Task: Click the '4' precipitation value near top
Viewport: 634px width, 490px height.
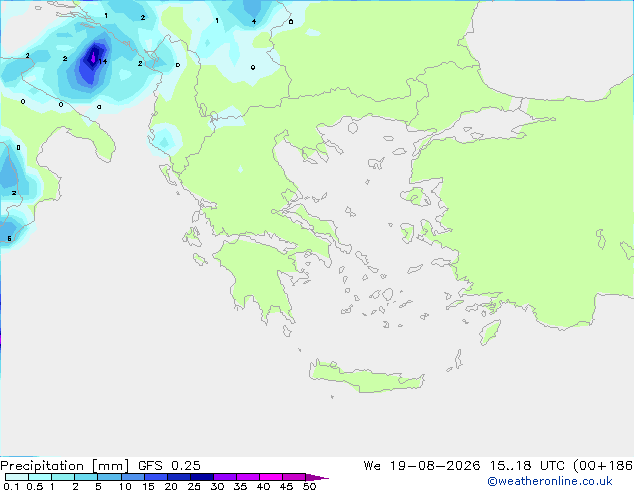Action: (x=254, y=21)
